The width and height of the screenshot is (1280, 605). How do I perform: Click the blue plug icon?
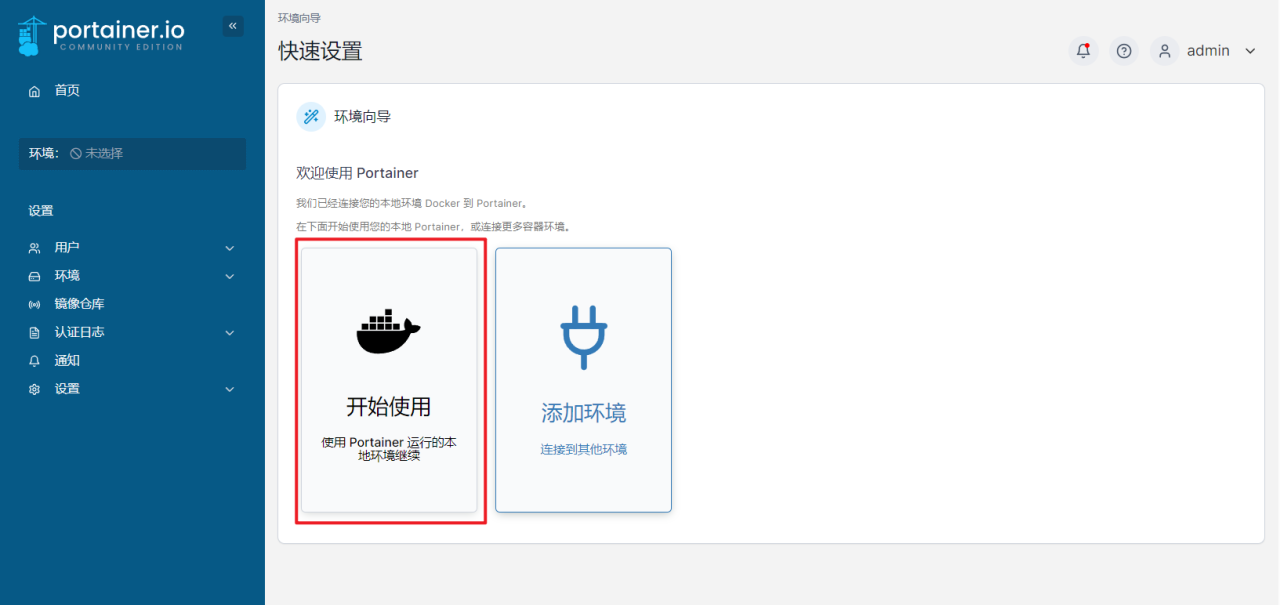coord(583,336)
